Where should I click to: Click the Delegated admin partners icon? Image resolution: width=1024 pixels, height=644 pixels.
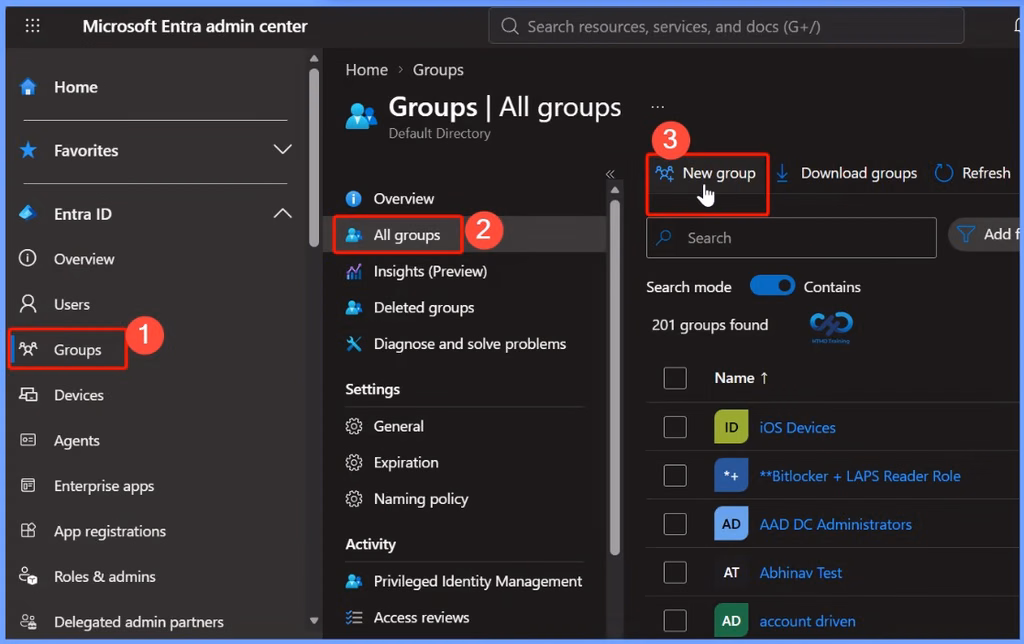point(28,621)
